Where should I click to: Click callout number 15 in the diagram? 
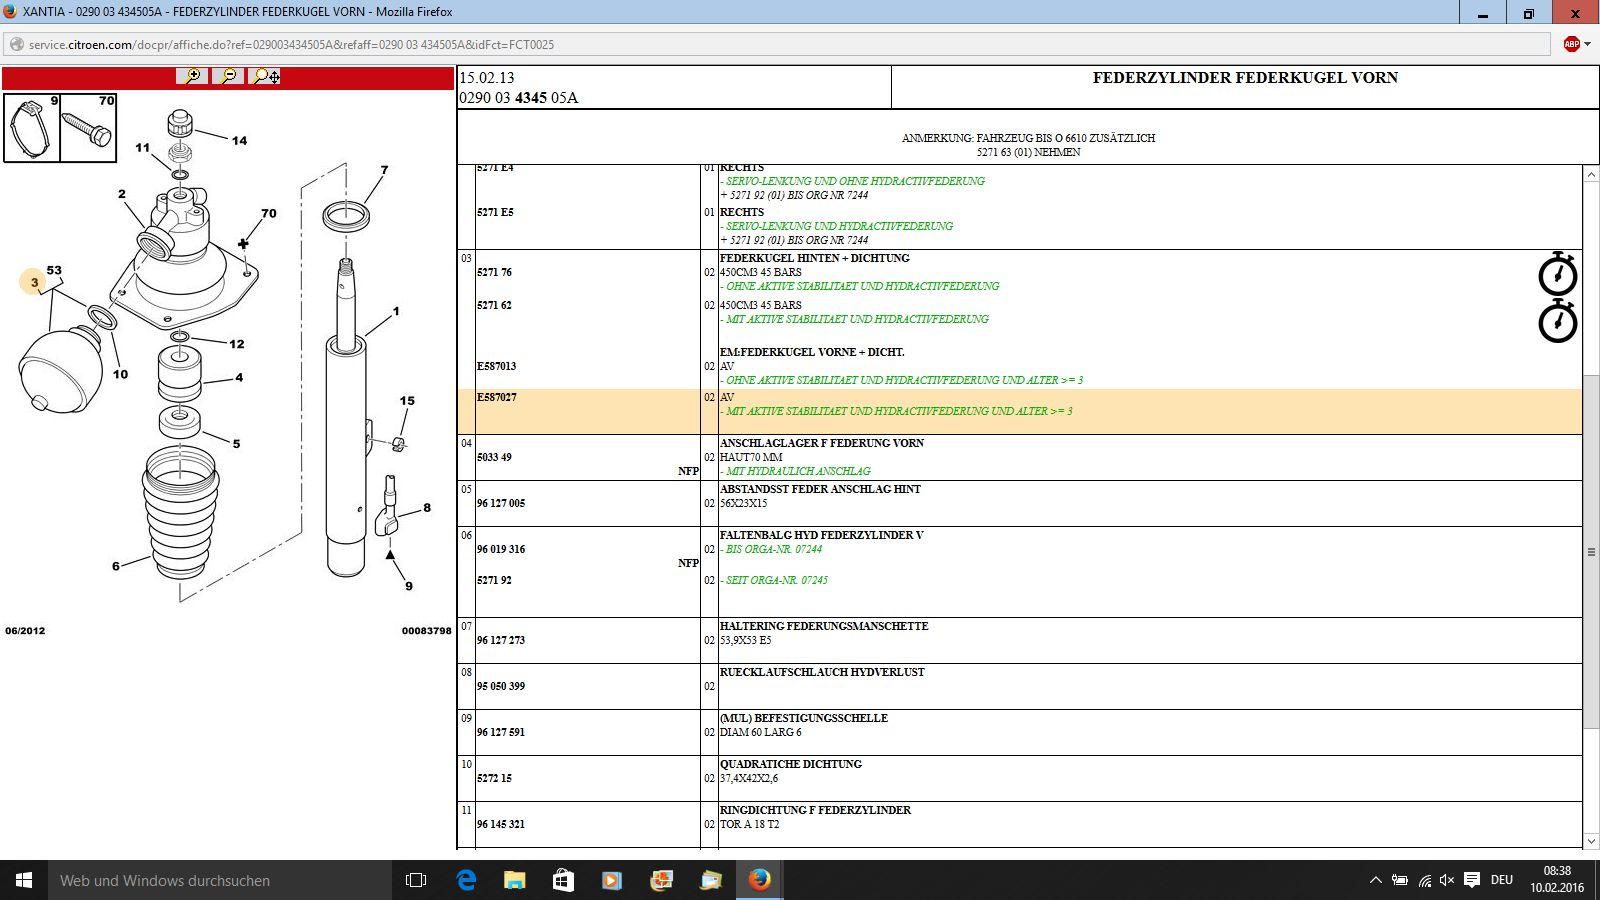tap(407, 401)
